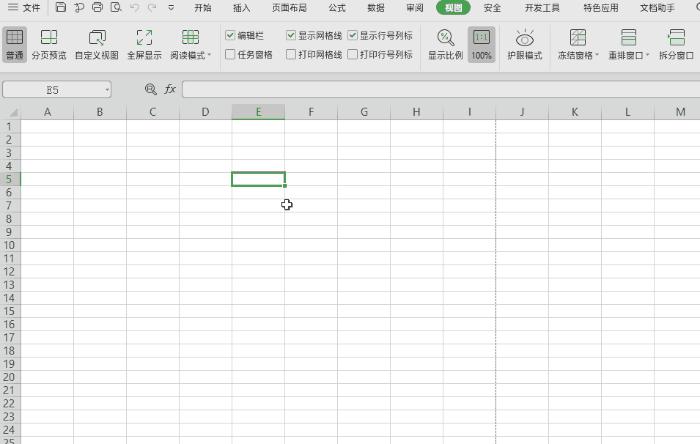Open Featured Apps (特色应用) tab
The height and width of the screenshot is (444, 700).
[x=601, y=8]
